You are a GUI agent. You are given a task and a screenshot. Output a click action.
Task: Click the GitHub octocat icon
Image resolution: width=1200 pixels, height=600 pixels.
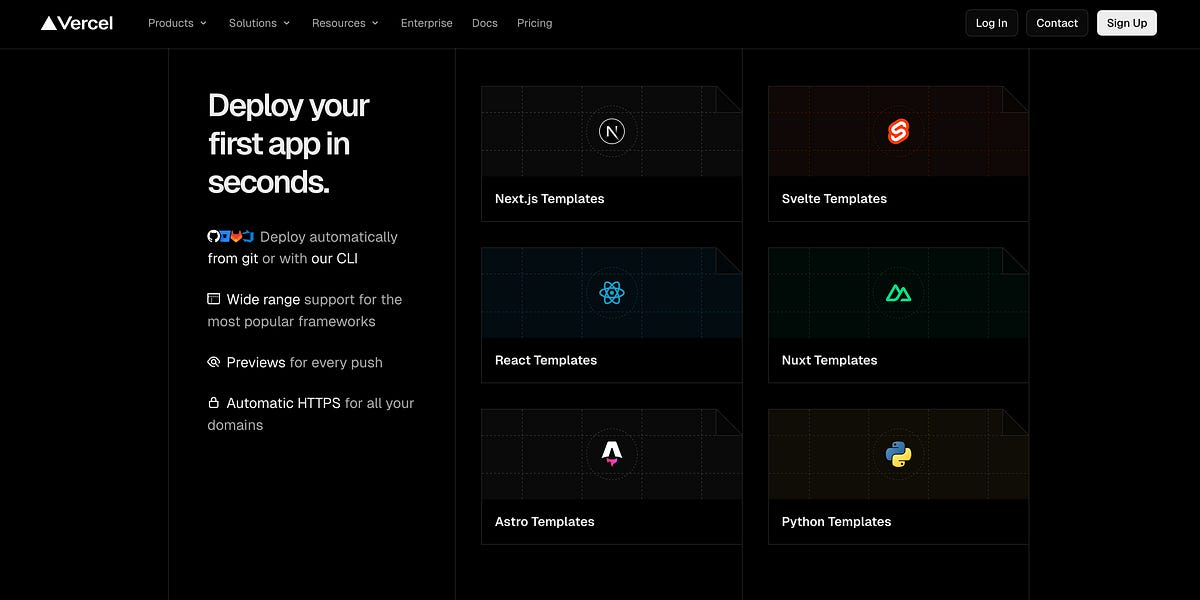(214, 237)
